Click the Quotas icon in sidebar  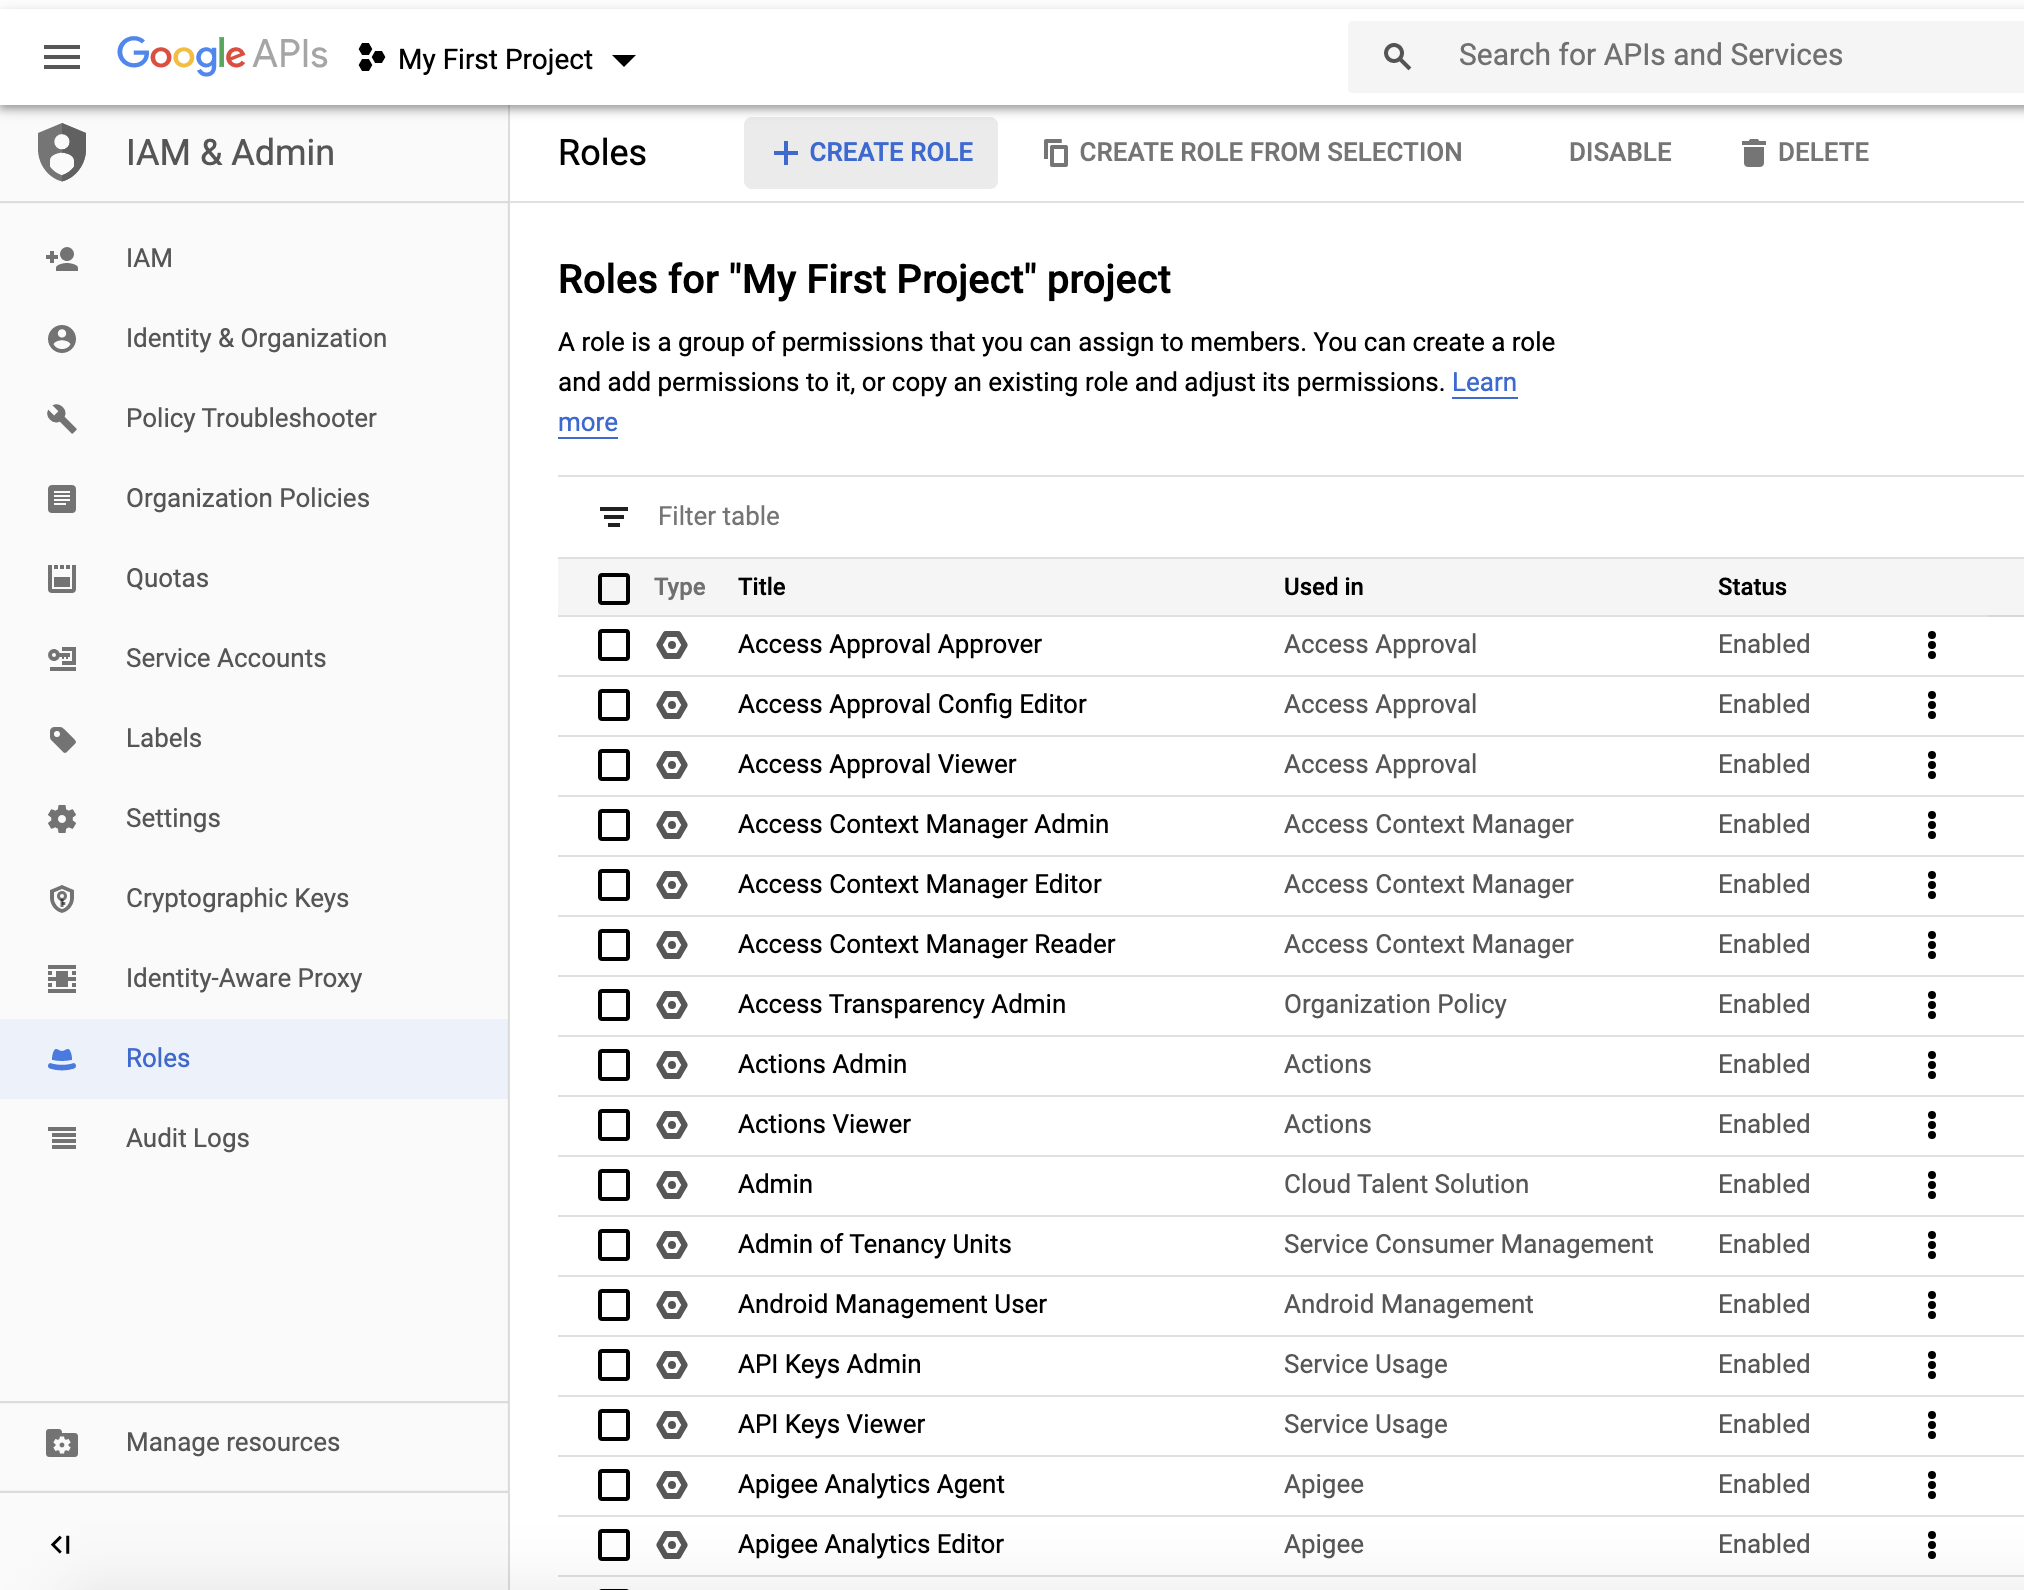[62, 578]
